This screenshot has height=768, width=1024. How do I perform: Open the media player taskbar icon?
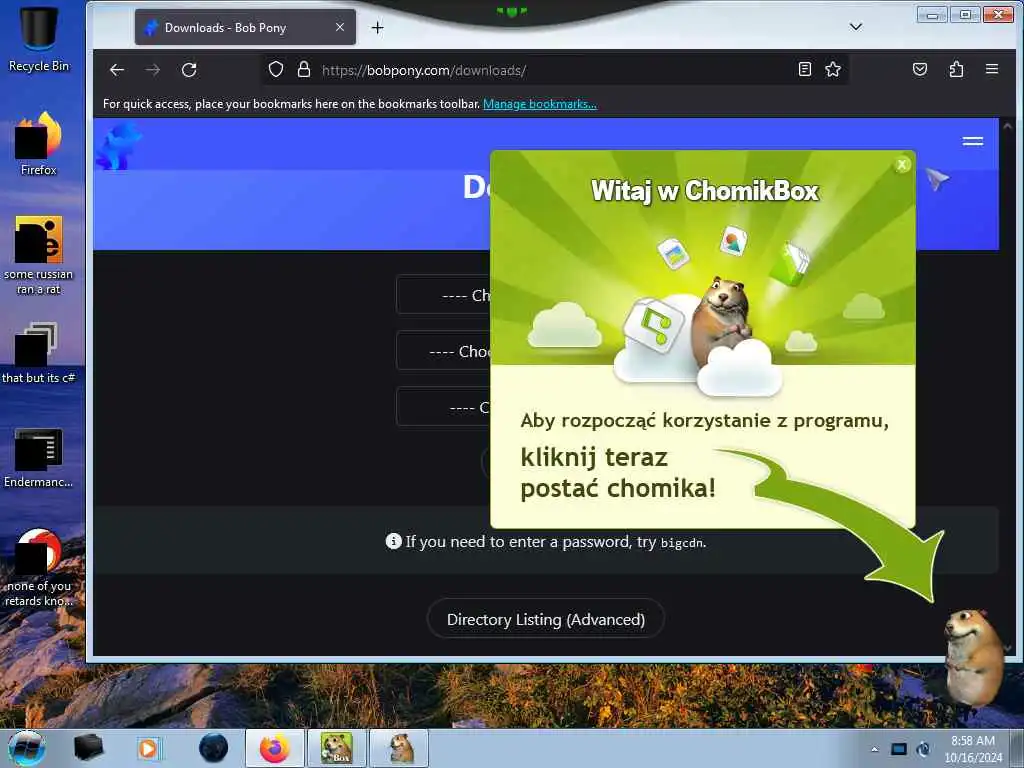coord(148,748)
